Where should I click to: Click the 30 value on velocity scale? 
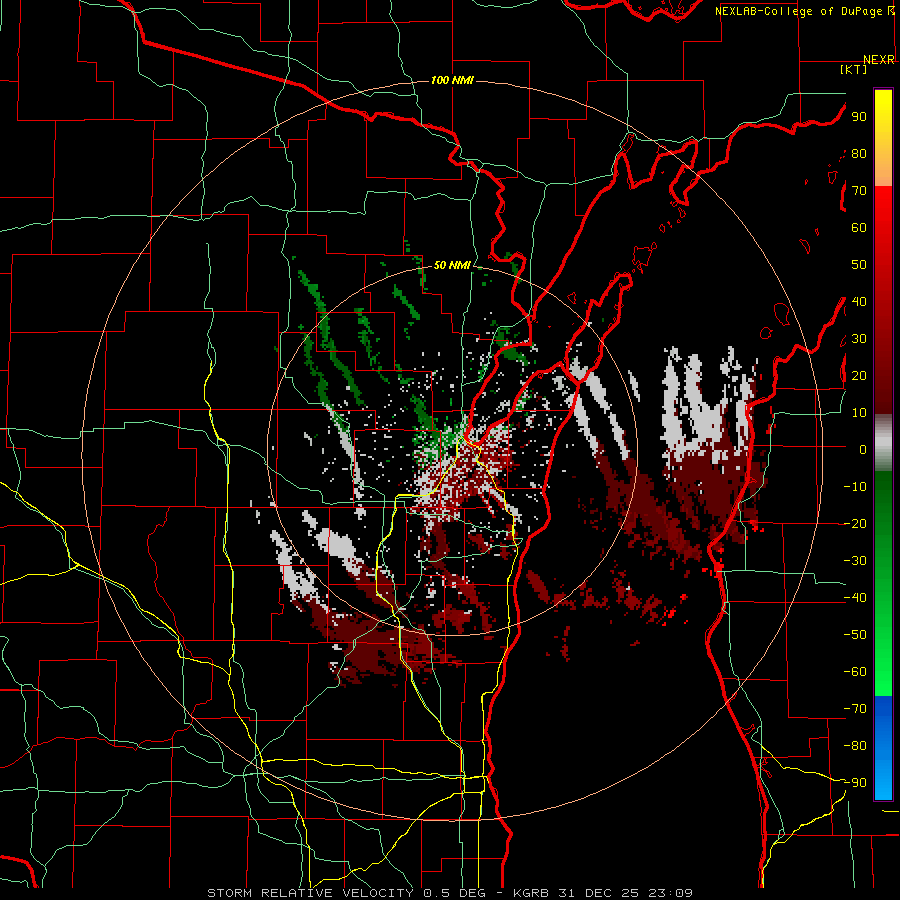coord(859,339)
